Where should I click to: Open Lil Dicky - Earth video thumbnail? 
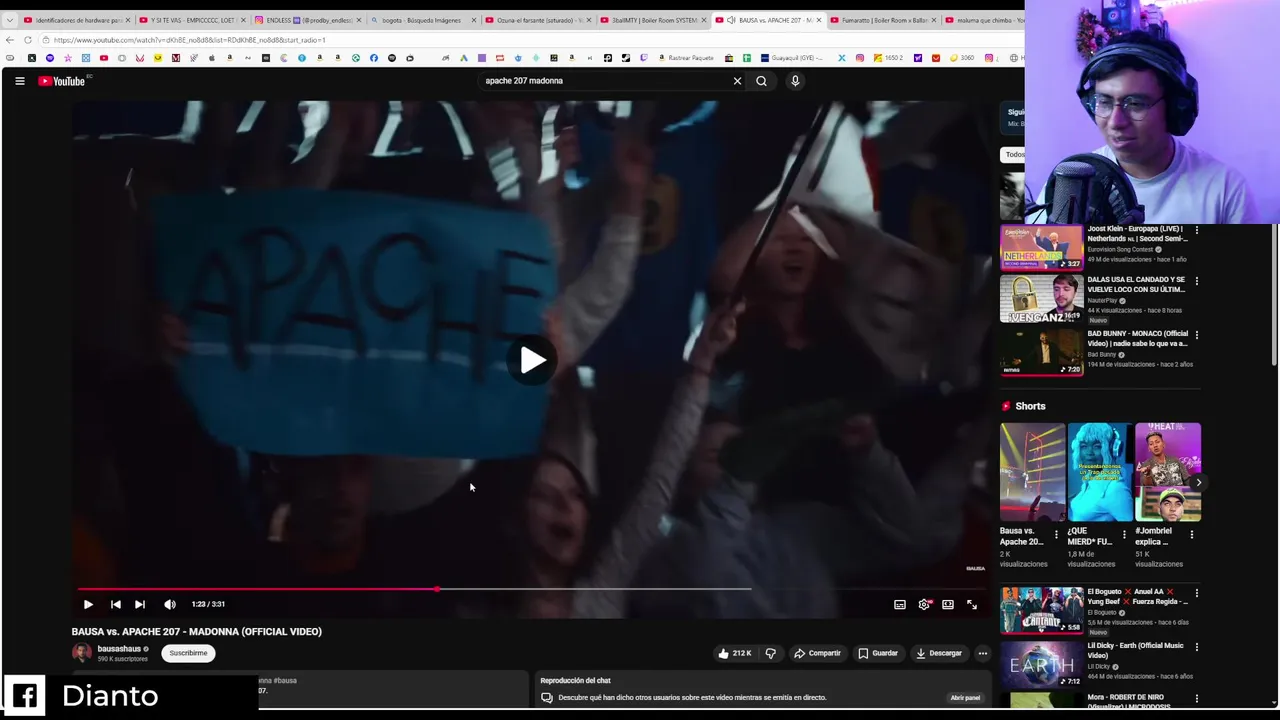[1041, 664]
